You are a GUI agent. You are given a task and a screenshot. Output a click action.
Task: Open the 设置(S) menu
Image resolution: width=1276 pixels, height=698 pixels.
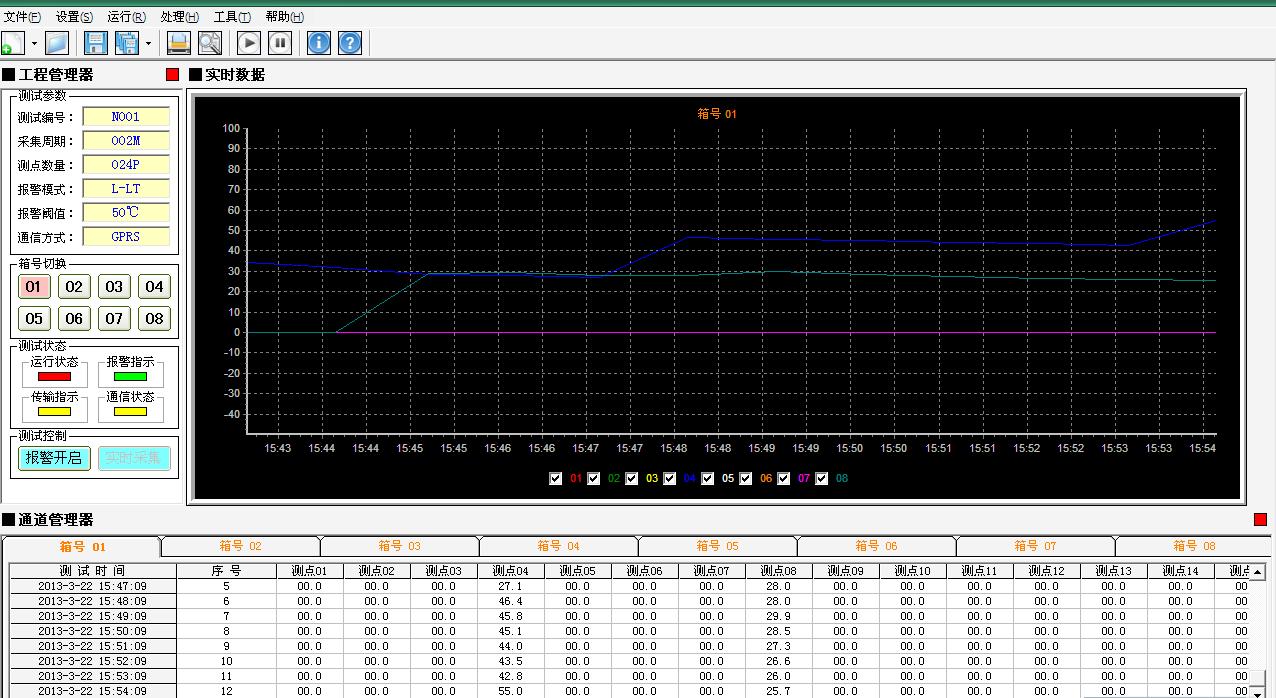click(74, 17)
